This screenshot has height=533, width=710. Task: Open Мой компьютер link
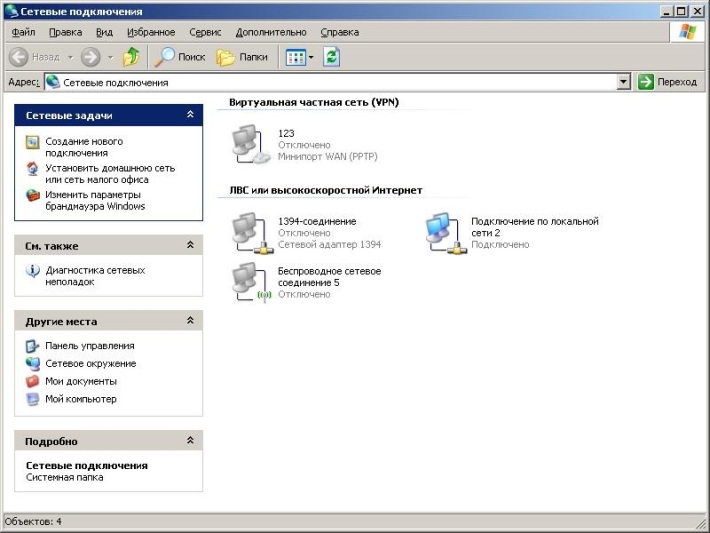coord(81,399)
